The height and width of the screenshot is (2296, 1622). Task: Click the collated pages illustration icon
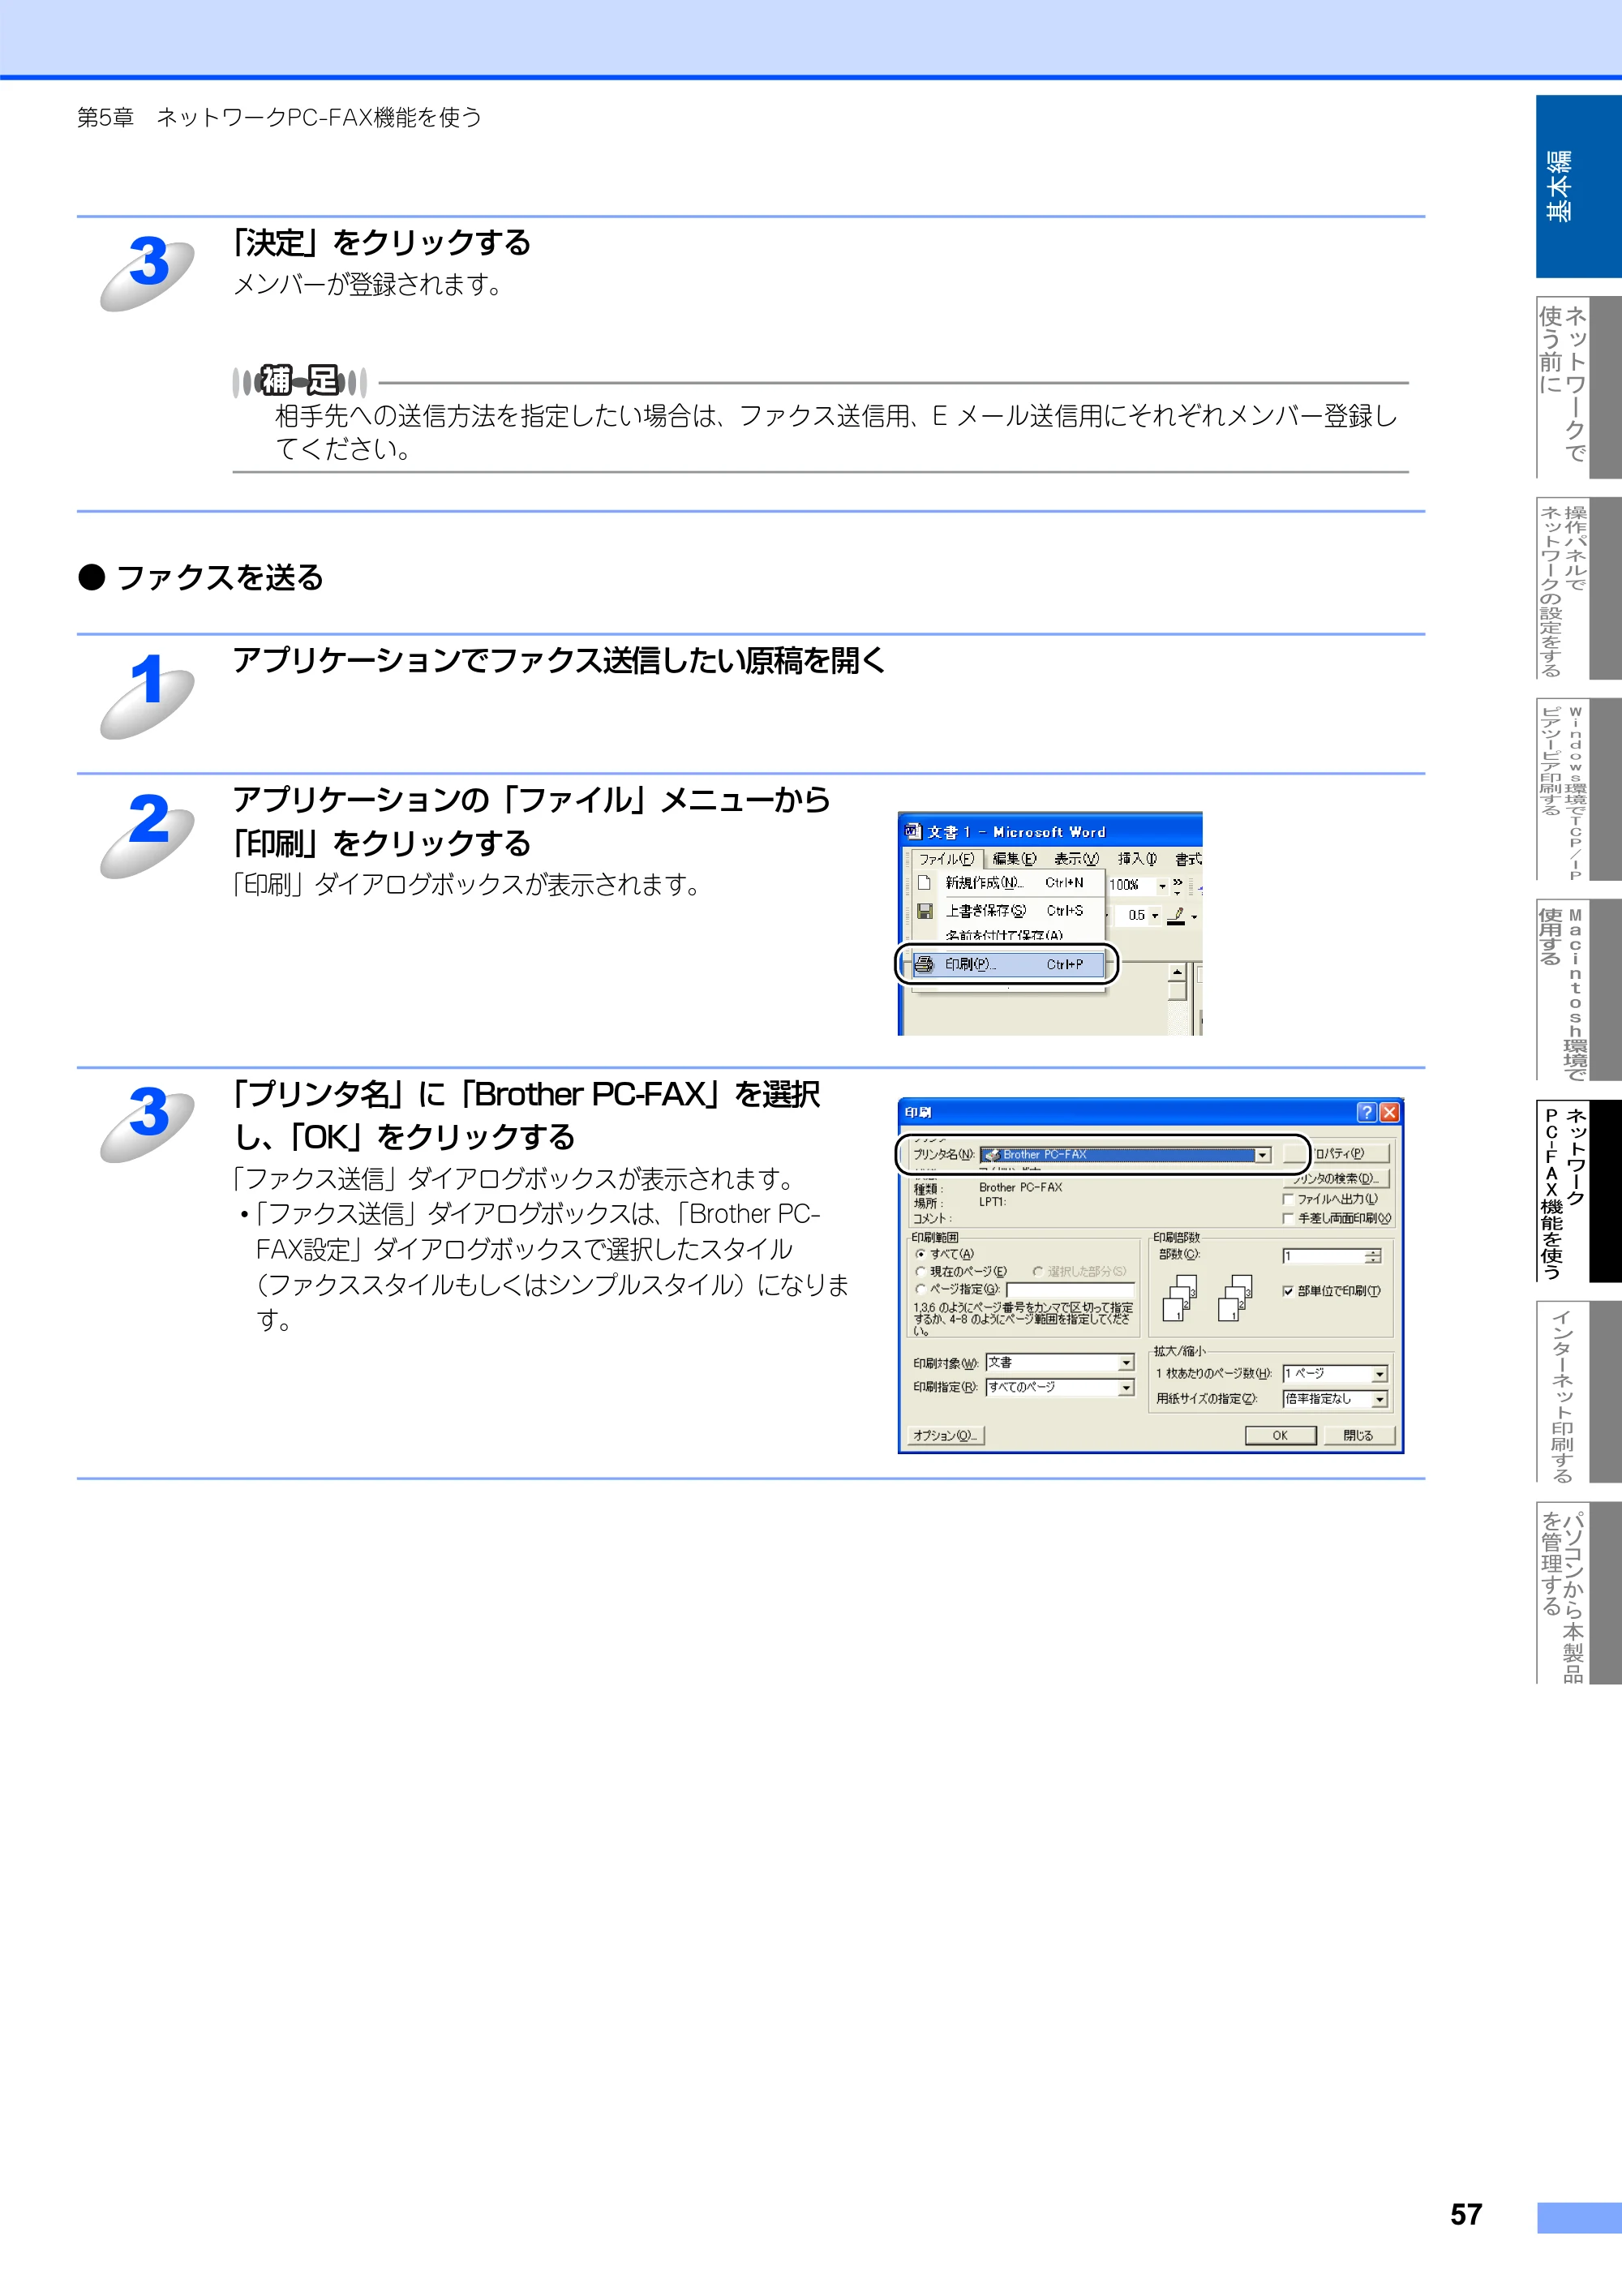tap(1209, 1298)
